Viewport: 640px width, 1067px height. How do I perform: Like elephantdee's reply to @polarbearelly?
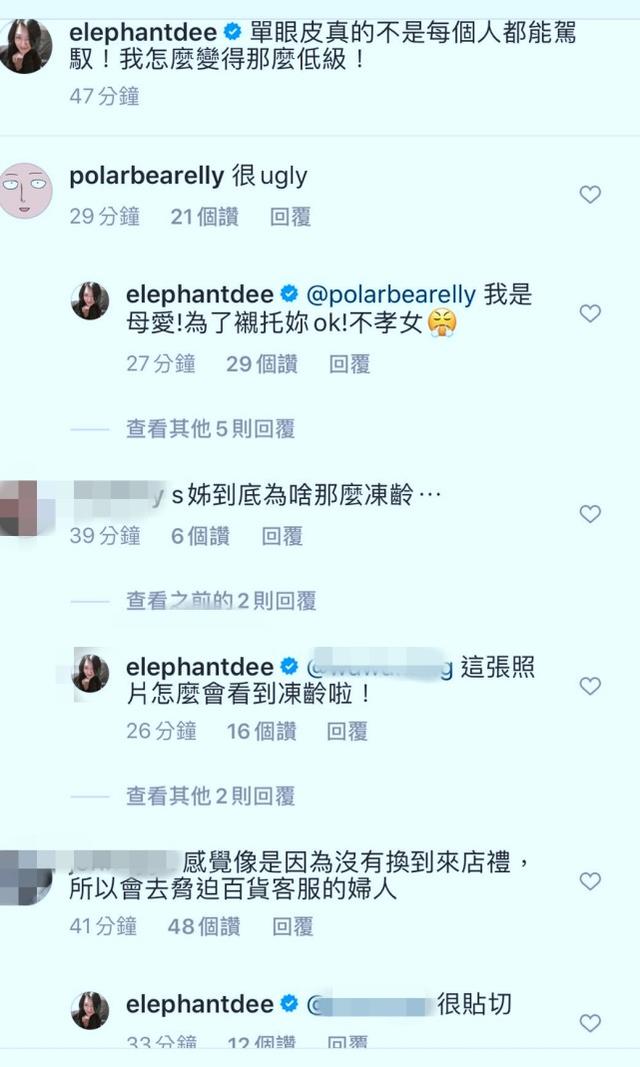point(590,313)
